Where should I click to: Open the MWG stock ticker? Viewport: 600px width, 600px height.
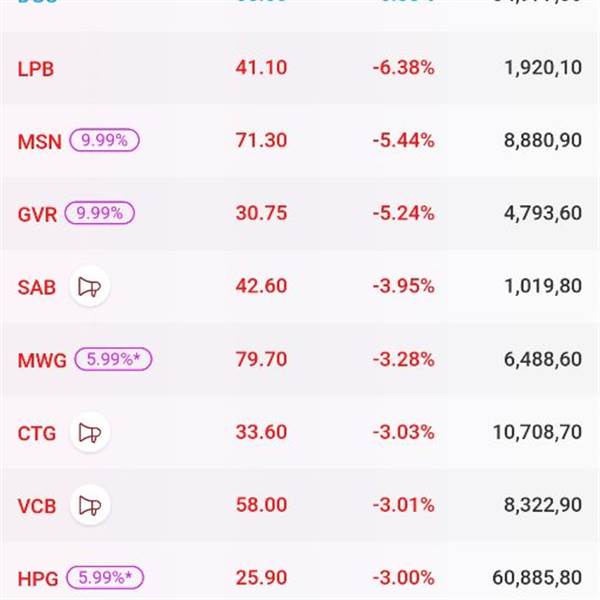pos(42,360)
